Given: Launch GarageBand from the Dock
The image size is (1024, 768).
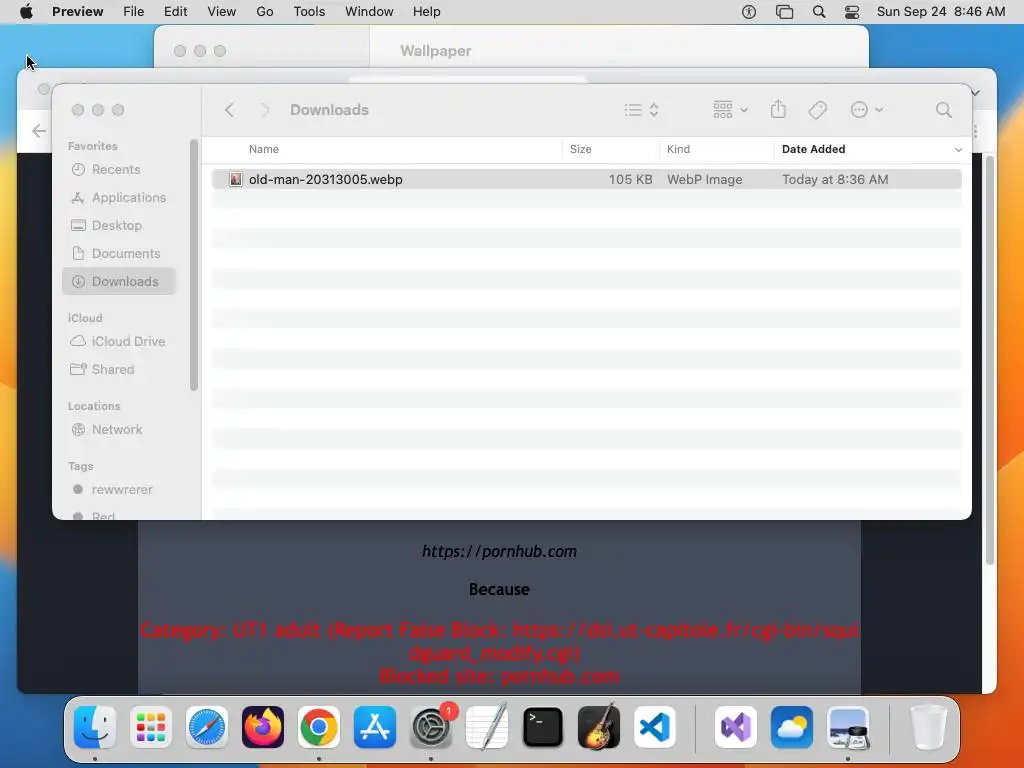Looking at the screenshot, I should click(599, 727).
